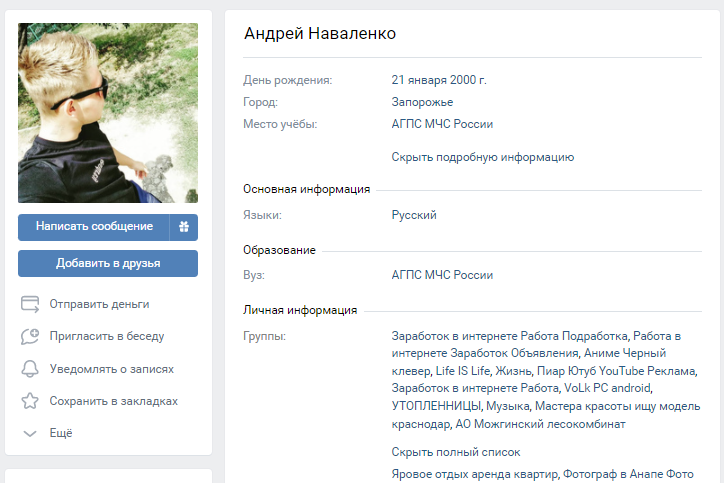
Task: Open group Заработок в интернете Работа Подработка
Action: click(x=510, y=336)
